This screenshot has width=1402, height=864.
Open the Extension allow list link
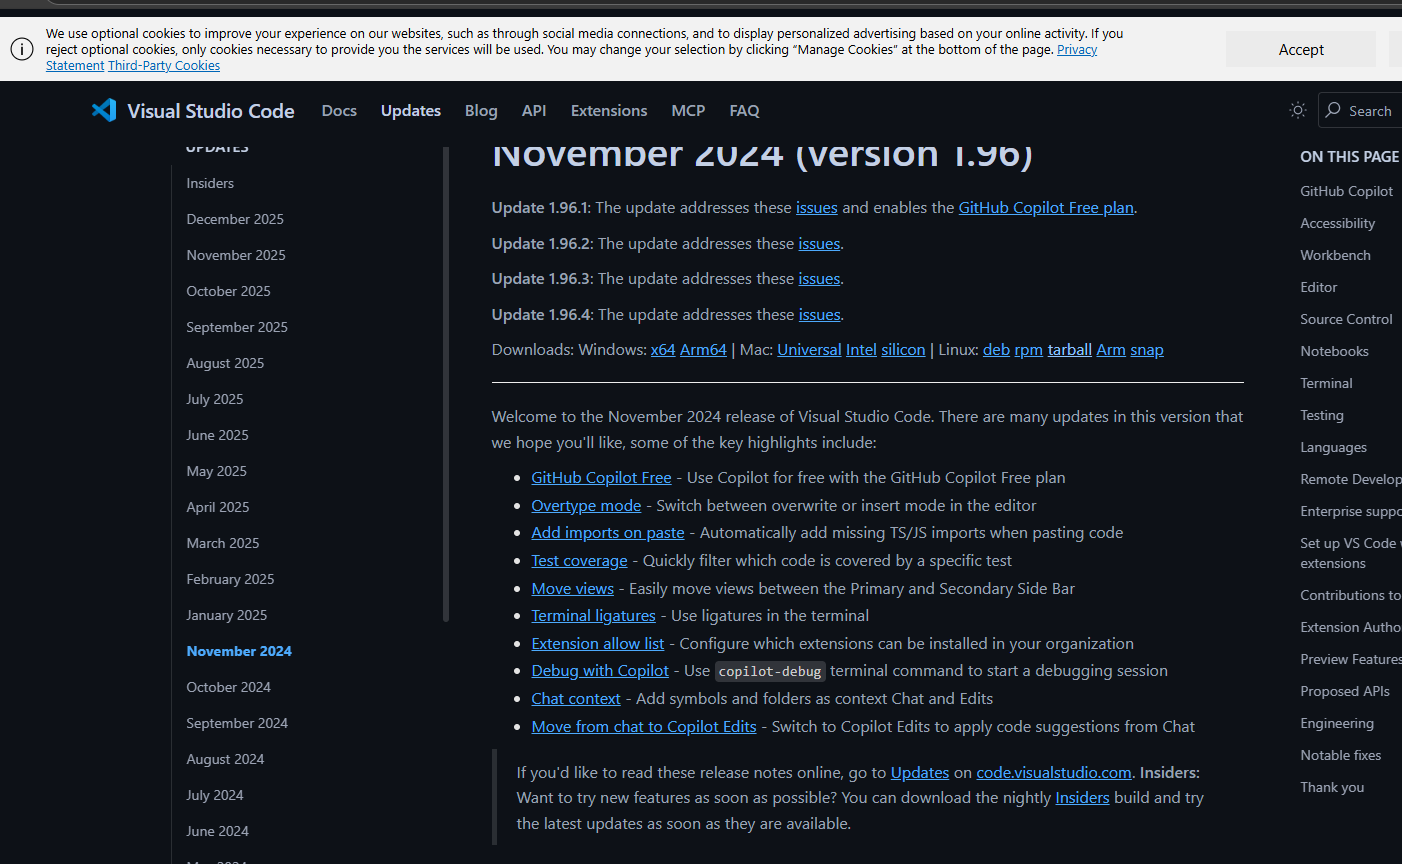[x=597, y=644]
